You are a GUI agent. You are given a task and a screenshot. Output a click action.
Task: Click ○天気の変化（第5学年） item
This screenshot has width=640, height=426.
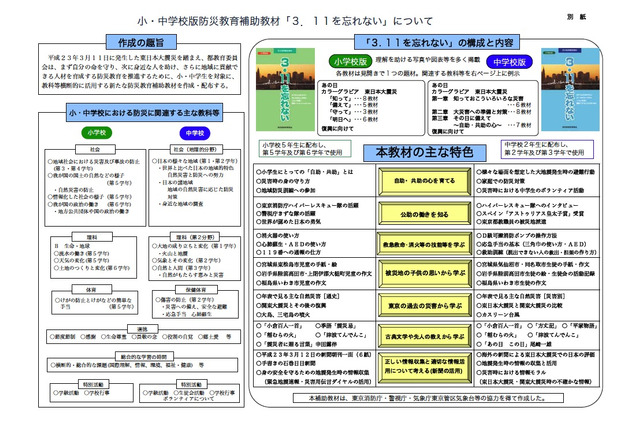point(81,260)
